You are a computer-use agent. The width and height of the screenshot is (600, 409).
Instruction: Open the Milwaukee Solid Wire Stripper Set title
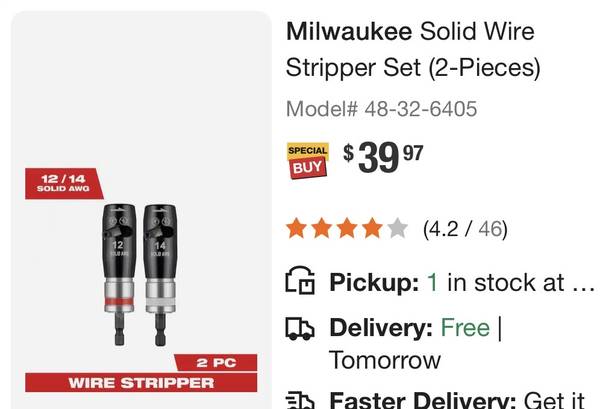(413, 49)
